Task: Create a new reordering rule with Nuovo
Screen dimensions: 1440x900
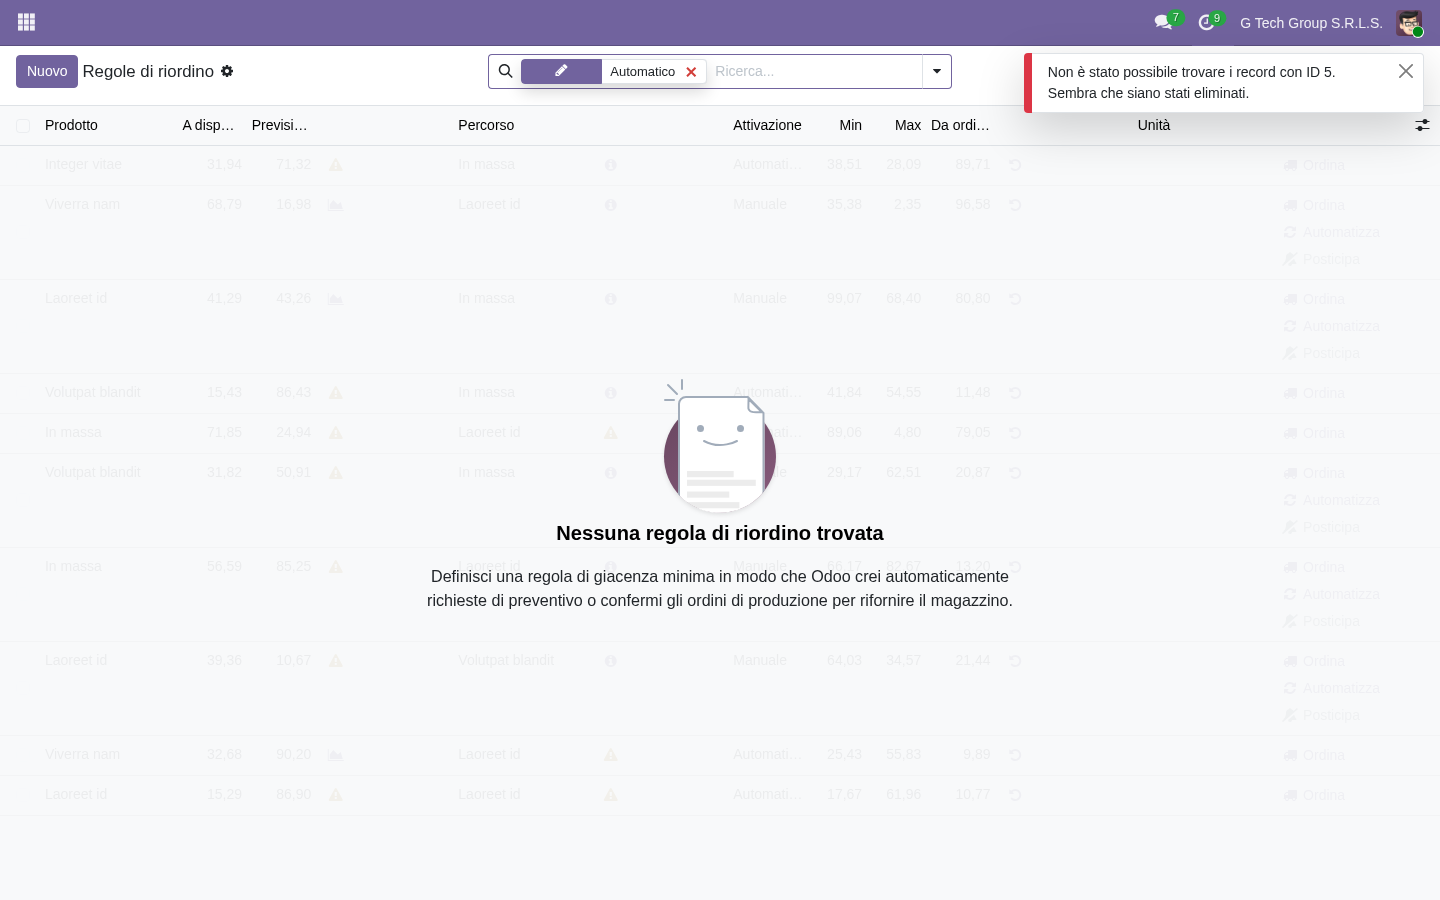Action: click(x=47, y=71)
